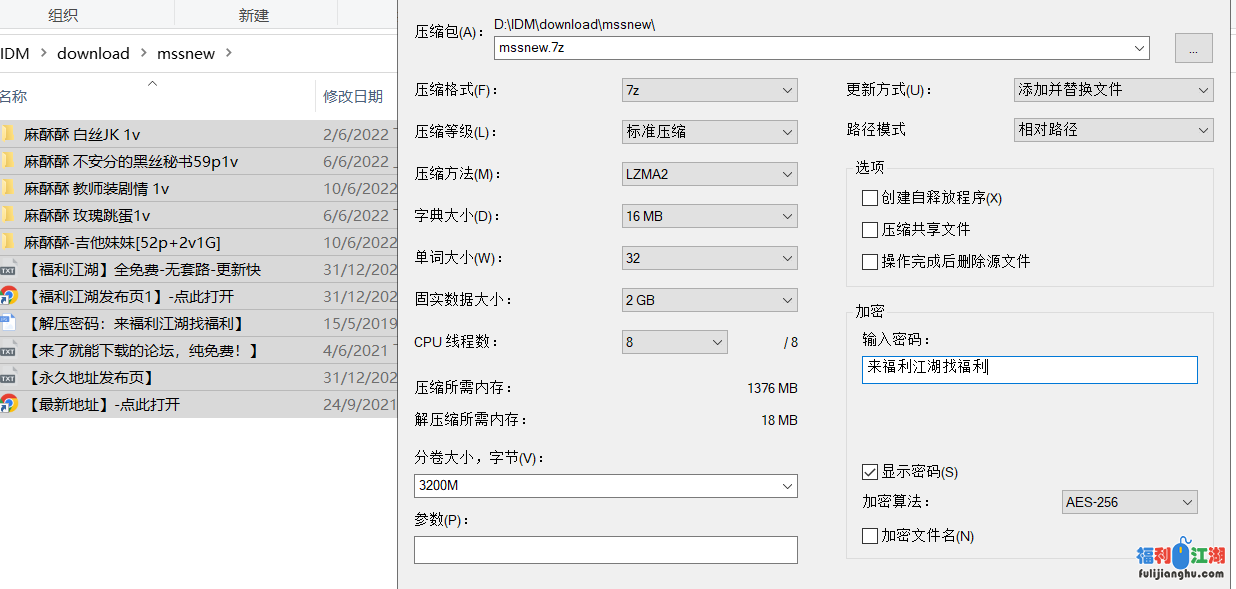Click the 解压密码 document file icon
The height and width of the screenshot is (589, 1236).
(x=8, y=323)
